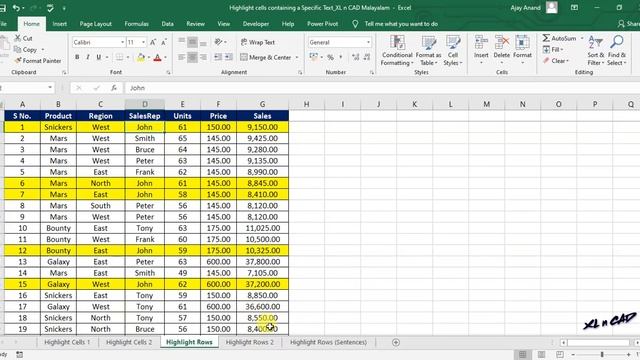Click the horizontal scrollbar at bottom
This screenshot has width=640, height=360.
(x=598, y=342)
